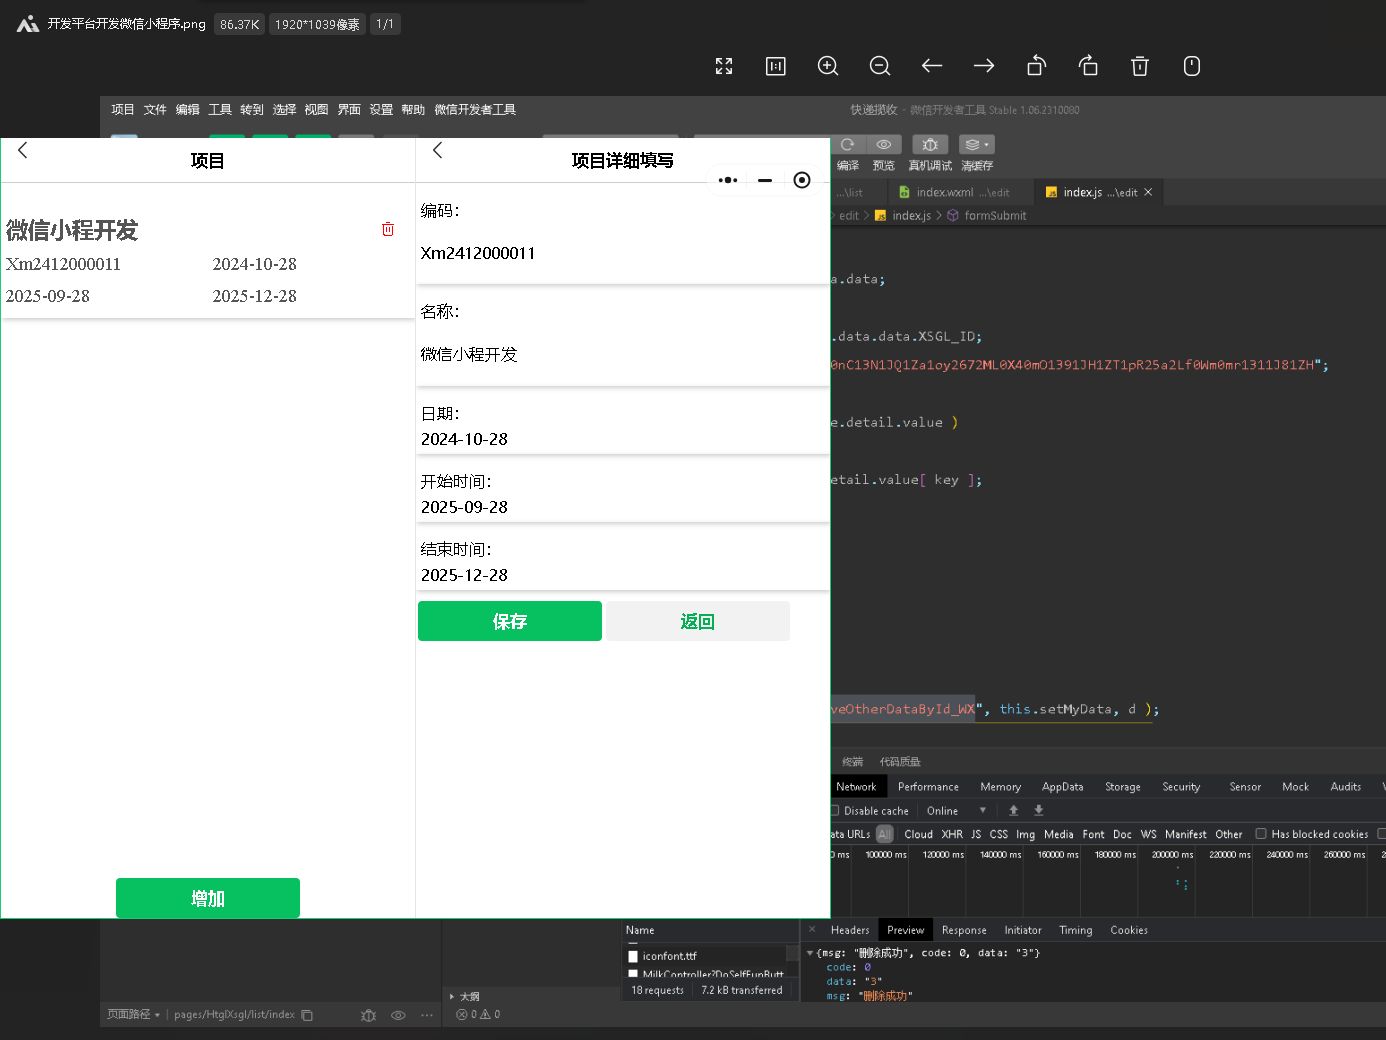Click the formSubmit breadcrumb item
The height and width of the screenshot is (1040, 1386).
click(x=987, y=215)
